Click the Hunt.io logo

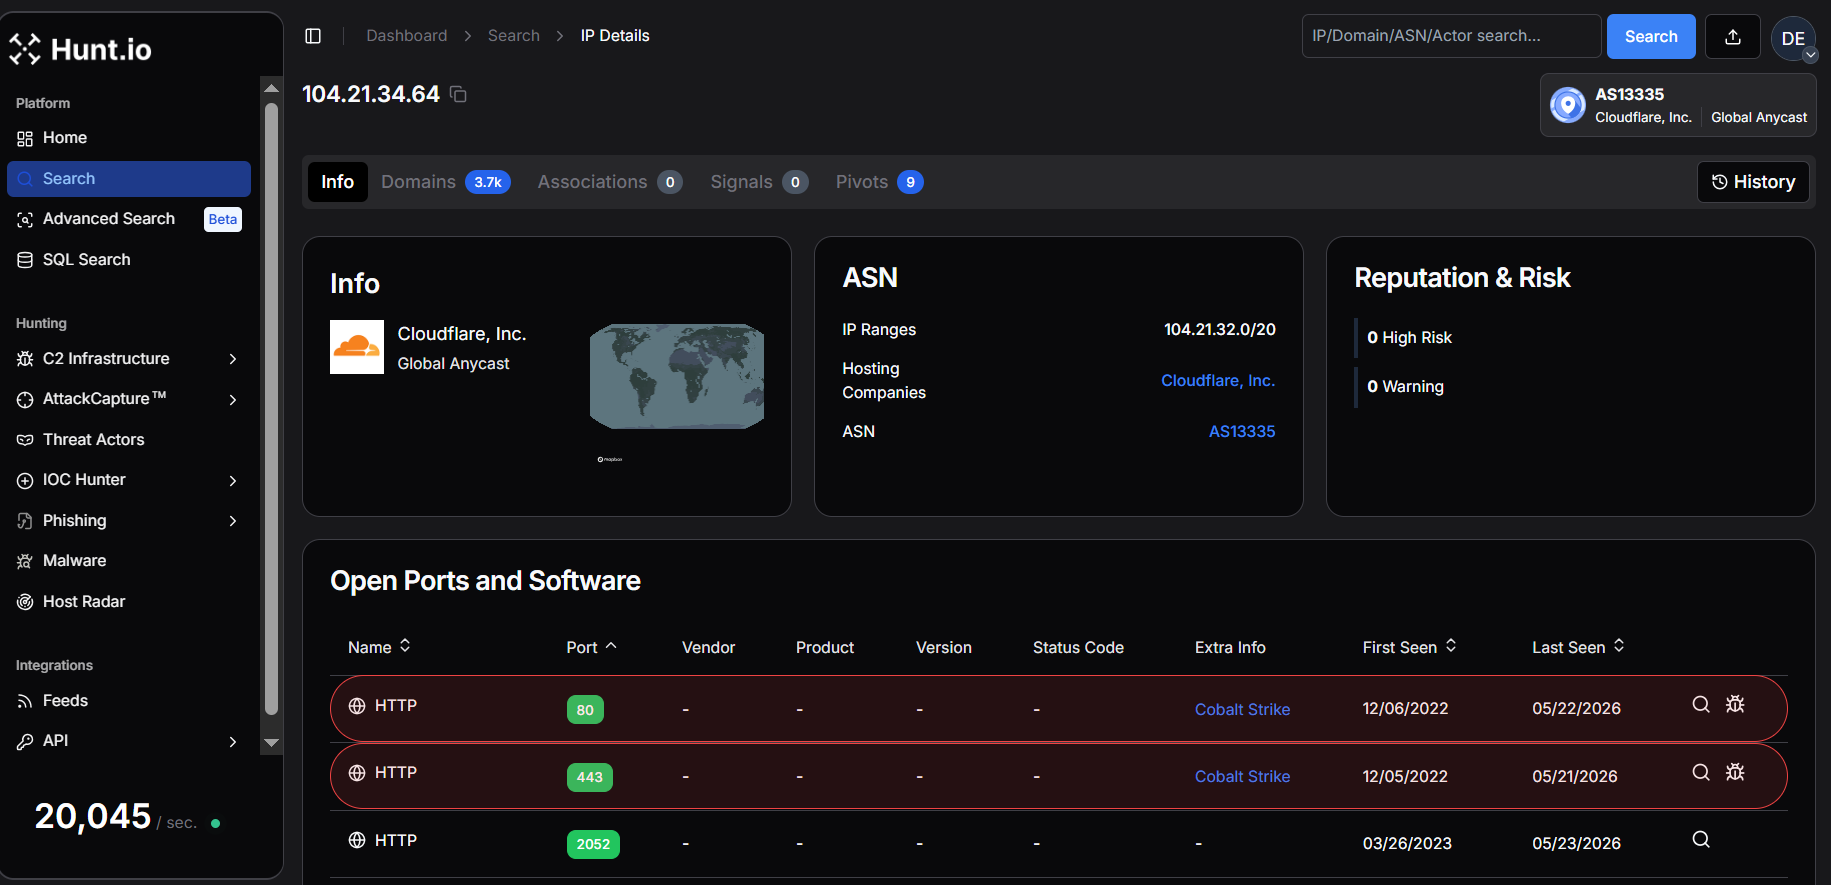coord(81,49)
